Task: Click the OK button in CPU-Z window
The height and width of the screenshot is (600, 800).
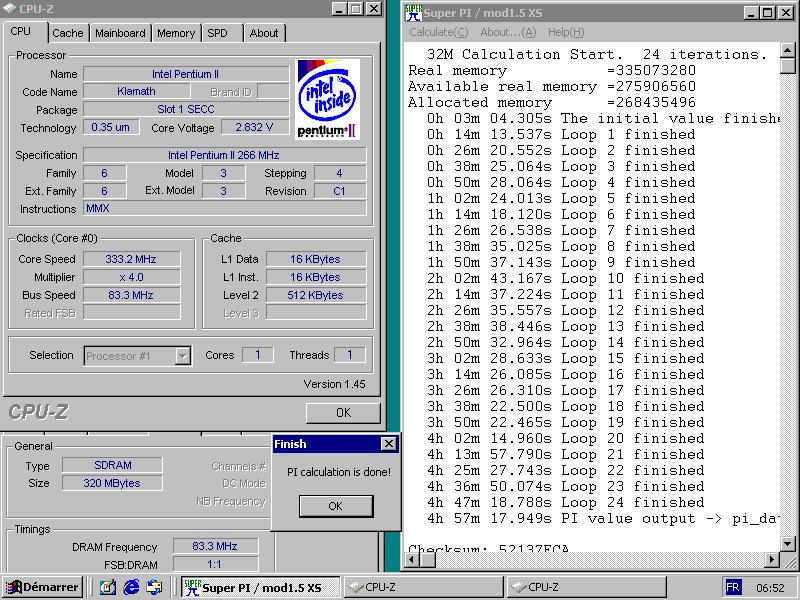Action: 343,413
